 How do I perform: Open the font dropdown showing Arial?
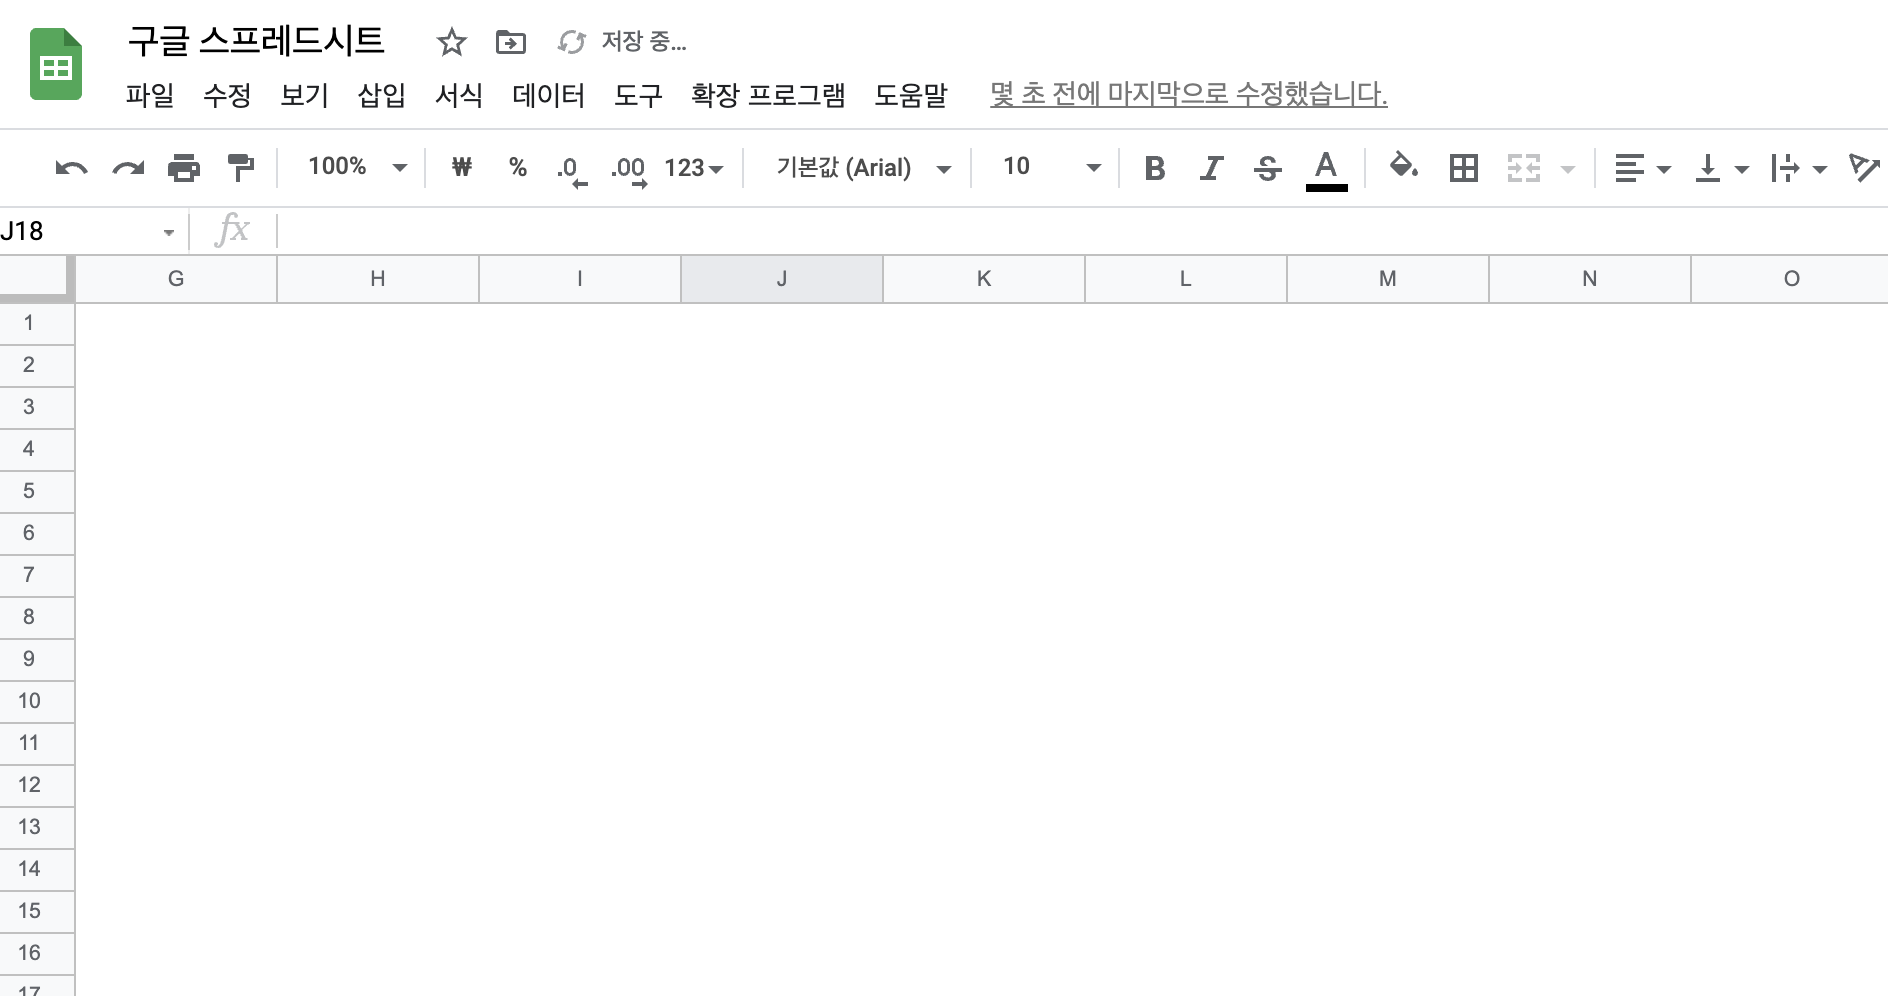[x=864, y=168]
